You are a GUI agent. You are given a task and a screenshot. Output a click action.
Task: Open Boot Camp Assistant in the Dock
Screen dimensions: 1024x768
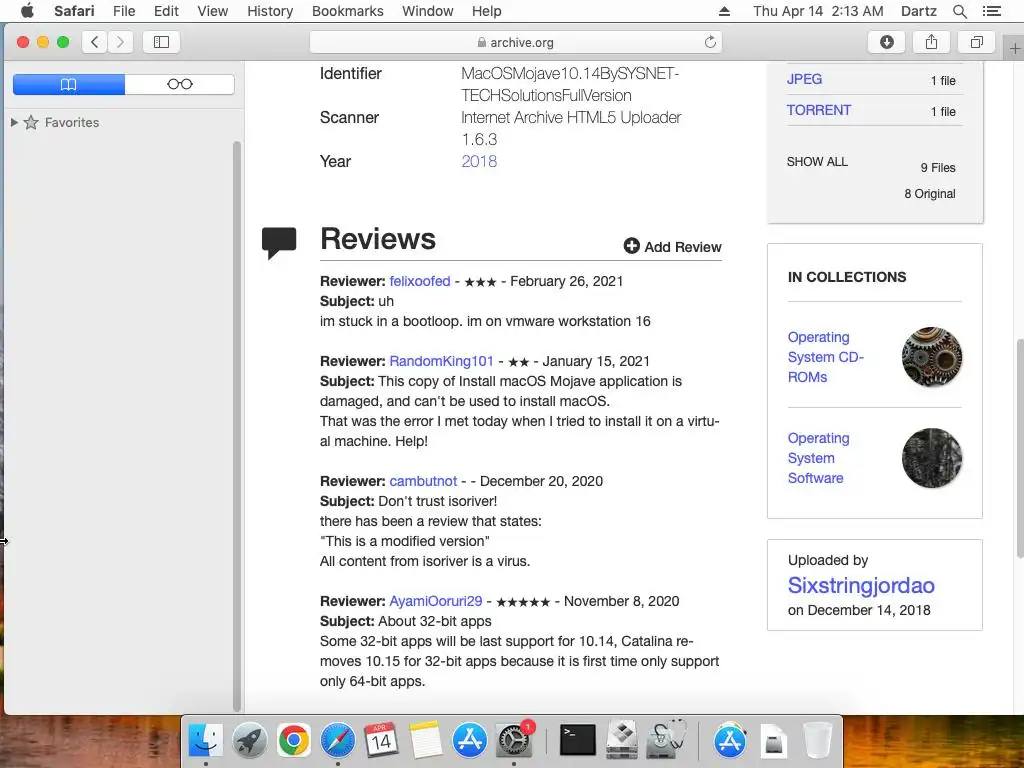622,741
